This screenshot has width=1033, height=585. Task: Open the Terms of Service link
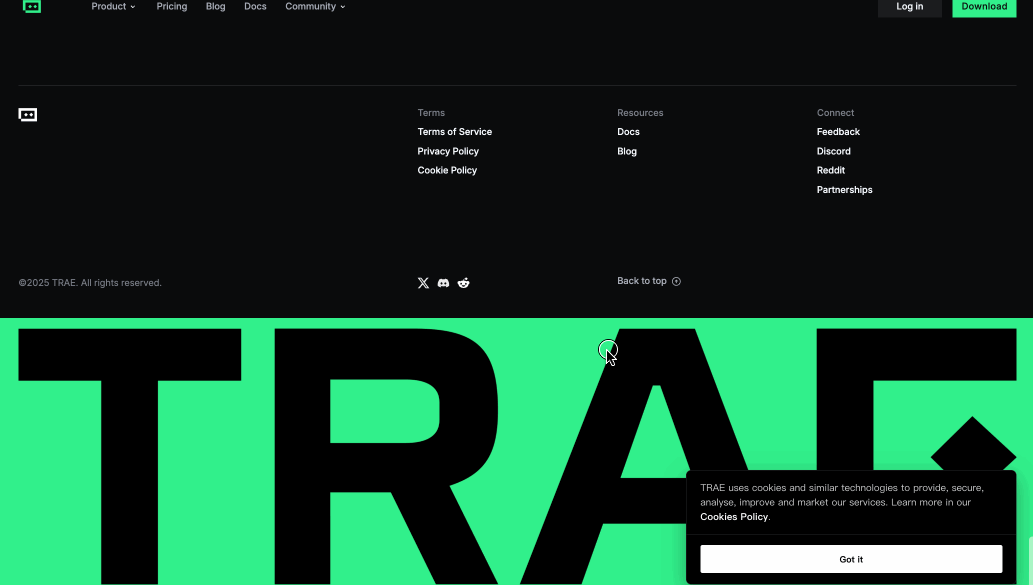(455, 132)
